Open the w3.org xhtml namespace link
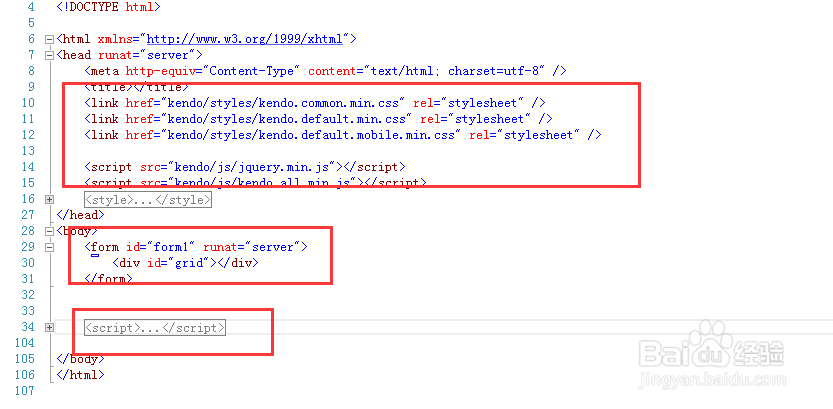Viewport: 833px width, 409px height. click(244, 39)
